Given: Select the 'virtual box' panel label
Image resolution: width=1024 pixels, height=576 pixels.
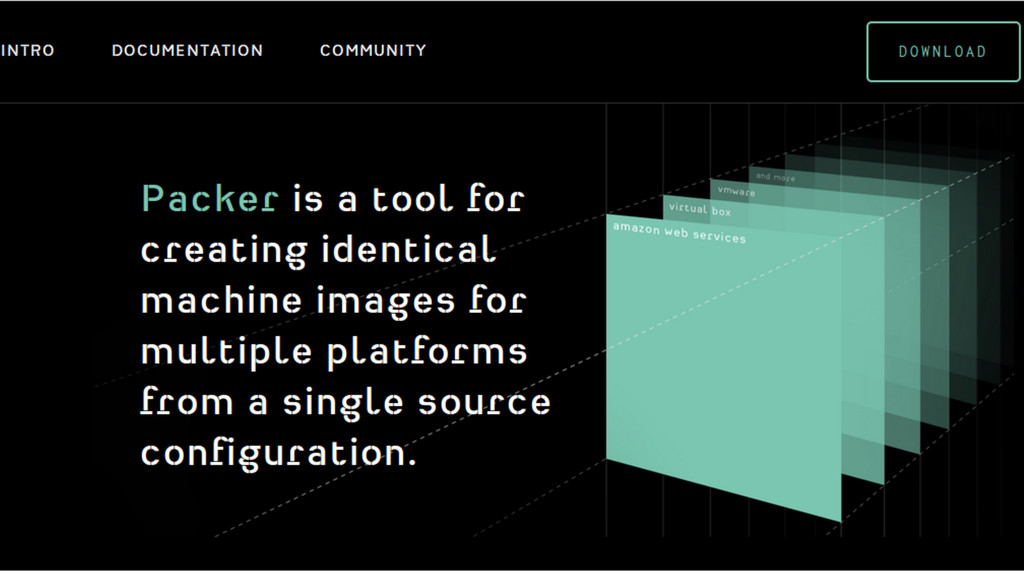Looking at the screenshot, I should point(700,209).
